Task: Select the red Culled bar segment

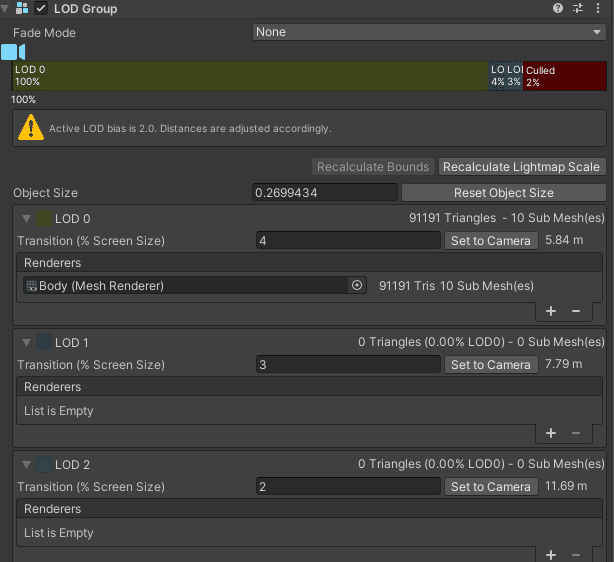Action: pyautogui.click(x=565, y=76)
